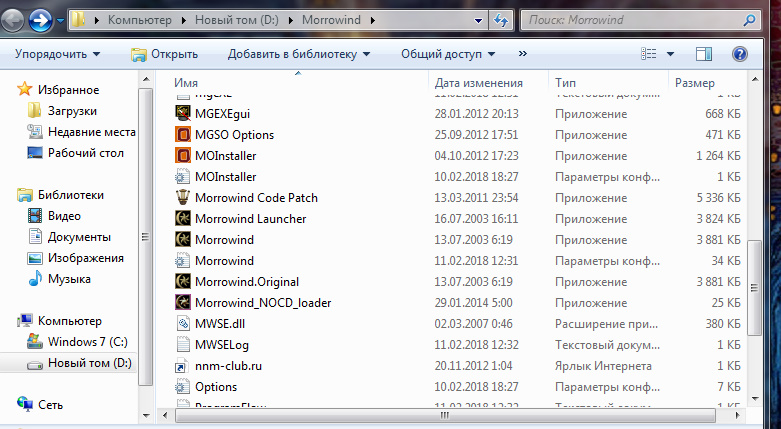Viewport: 781px width, 429px height.
Task: Select the MOInstaller configuration file icon
Action: (x=183, y=176)
